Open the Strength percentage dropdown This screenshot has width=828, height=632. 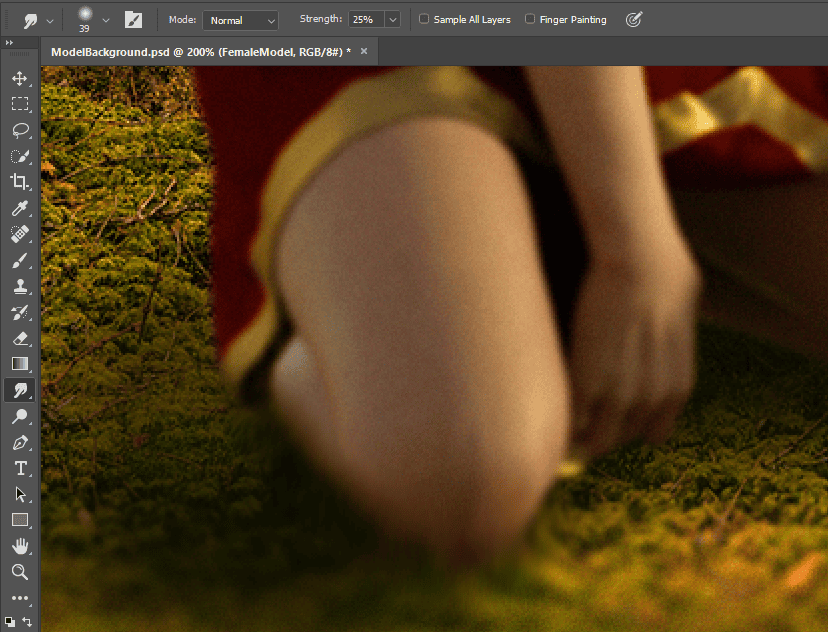click(x=374, y=18)
